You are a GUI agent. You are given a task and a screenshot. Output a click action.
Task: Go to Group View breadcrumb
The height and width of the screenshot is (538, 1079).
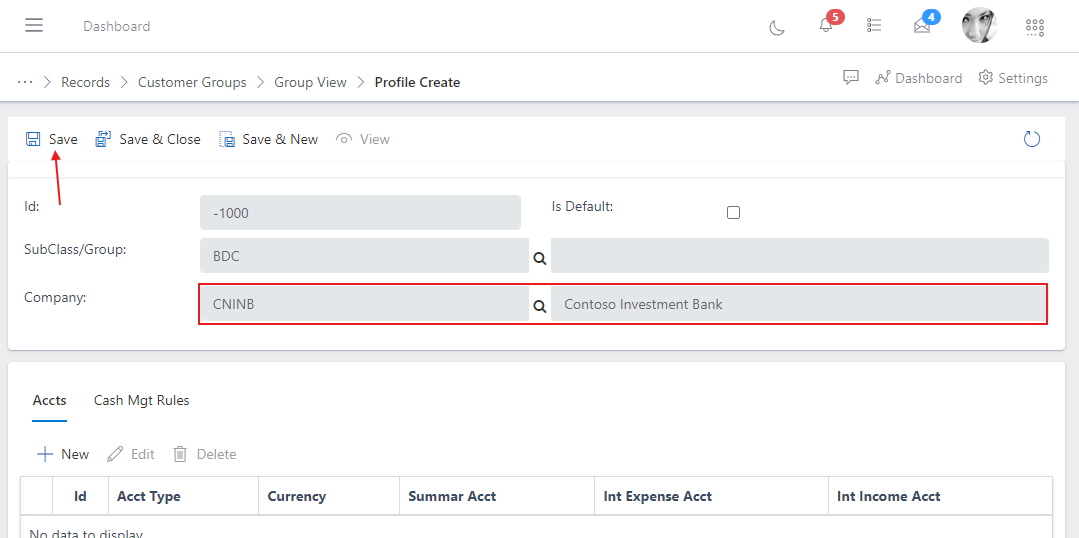[310, 82]
